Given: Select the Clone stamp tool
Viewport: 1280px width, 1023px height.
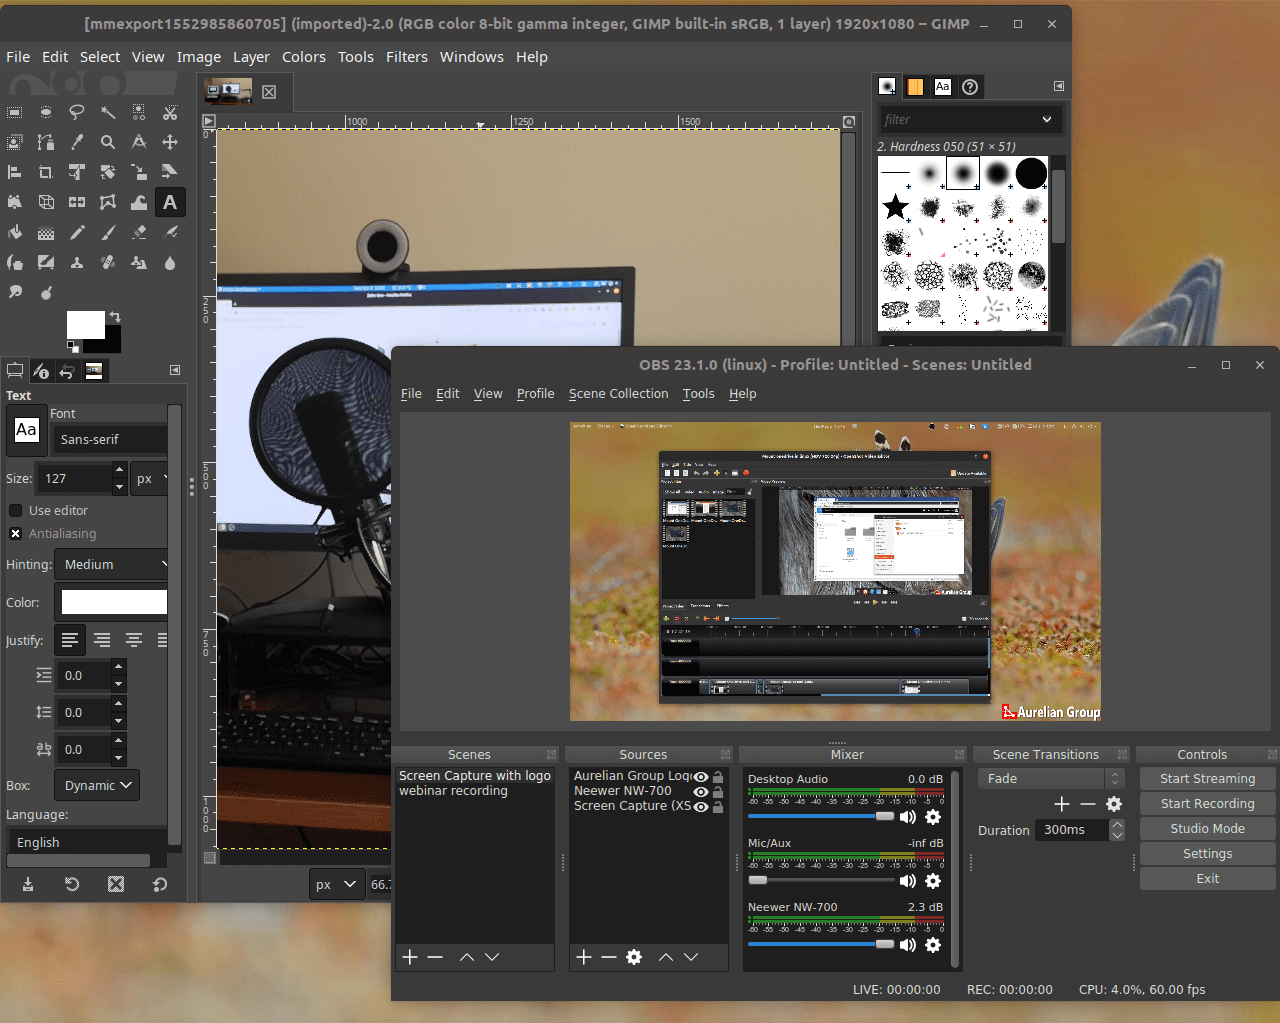Looking at the screenshot, I should [77, 262].
